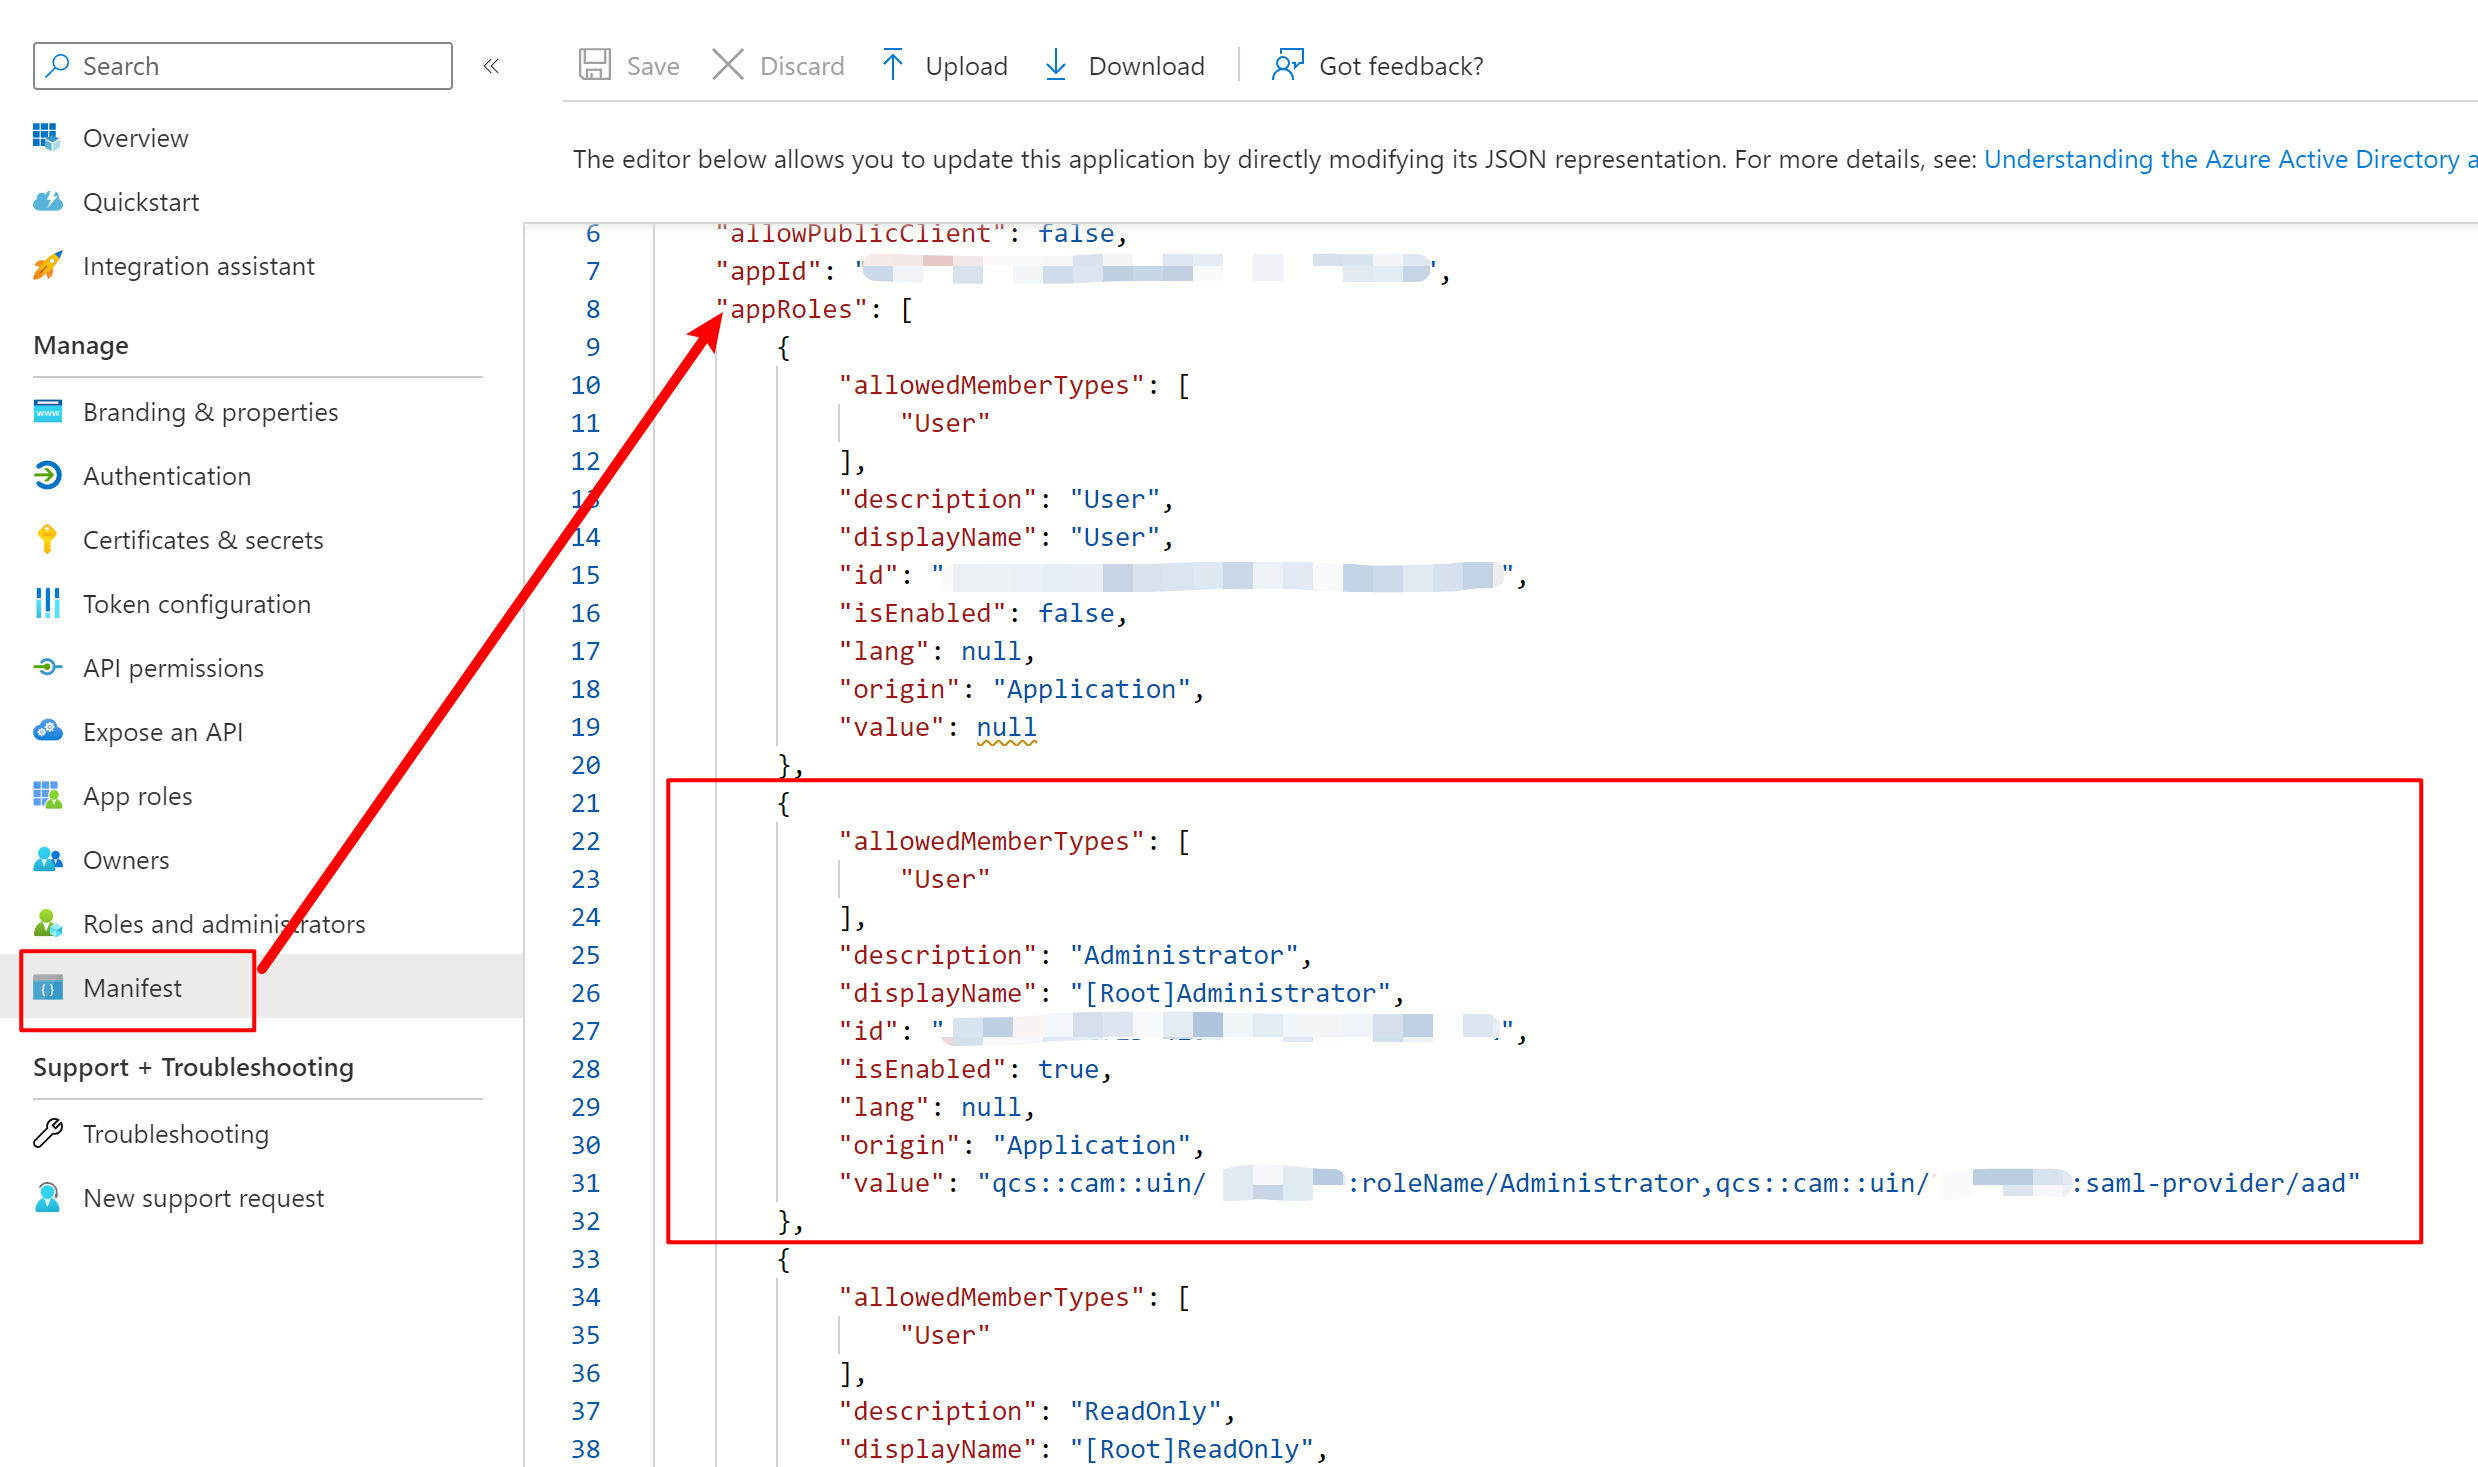This screenshot has height=1467, width=2478.
Task: Open the Overview menu item
Action: click(x=135, y=138)
